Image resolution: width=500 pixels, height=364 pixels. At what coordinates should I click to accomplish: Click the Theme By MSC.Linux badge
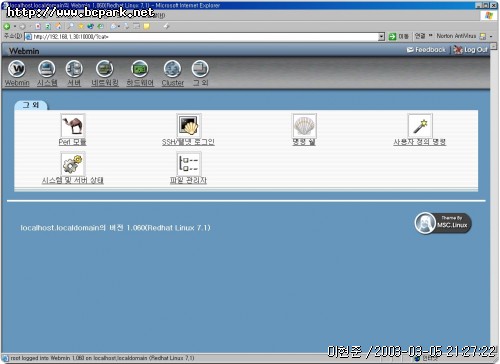443,223
